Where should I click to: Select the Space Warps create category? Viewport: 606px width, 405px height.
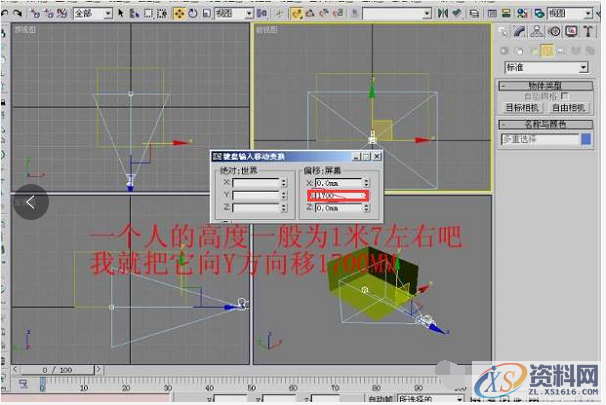(576, 51)
